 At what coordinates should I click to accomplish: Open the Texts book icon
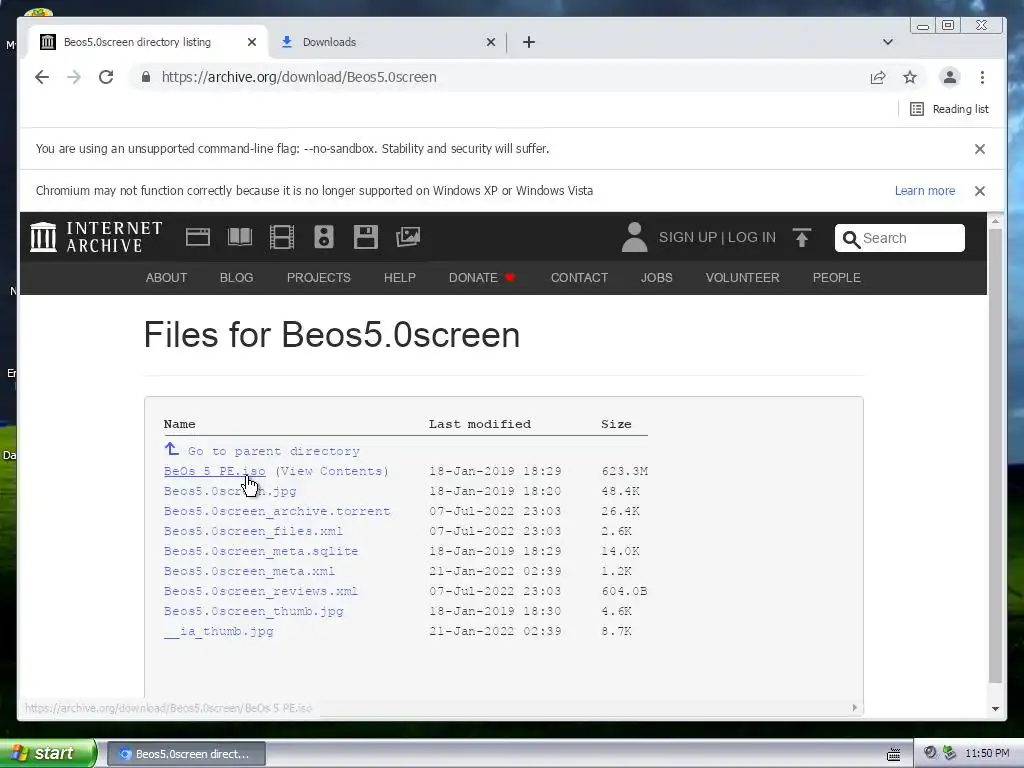pos(240,236)
